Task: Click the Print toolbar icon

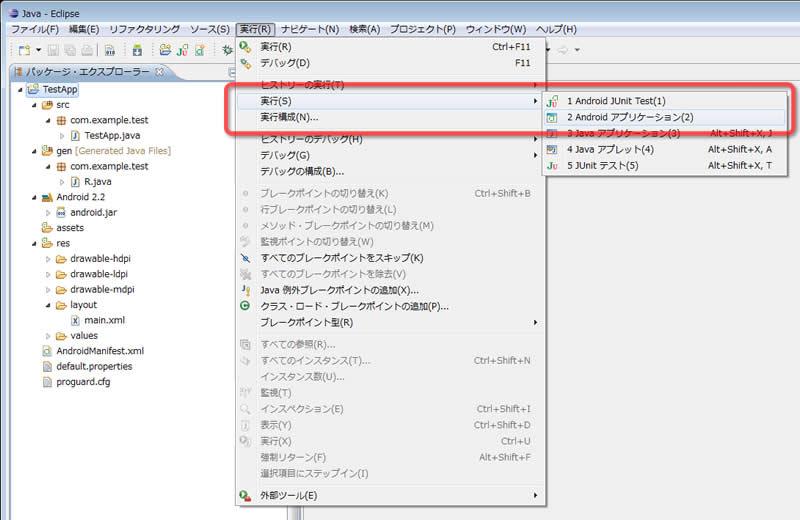Action: coord(88,50)
